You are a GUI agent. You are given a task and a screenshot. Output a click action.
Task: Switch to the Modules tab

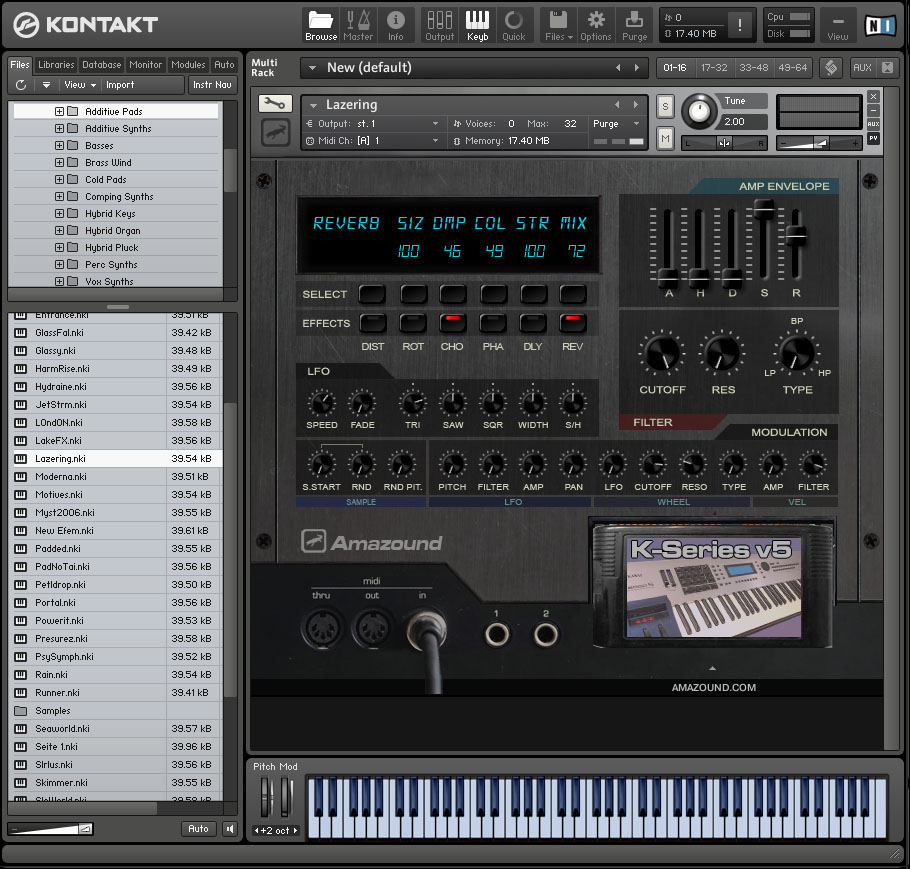(x=188, y=64)
